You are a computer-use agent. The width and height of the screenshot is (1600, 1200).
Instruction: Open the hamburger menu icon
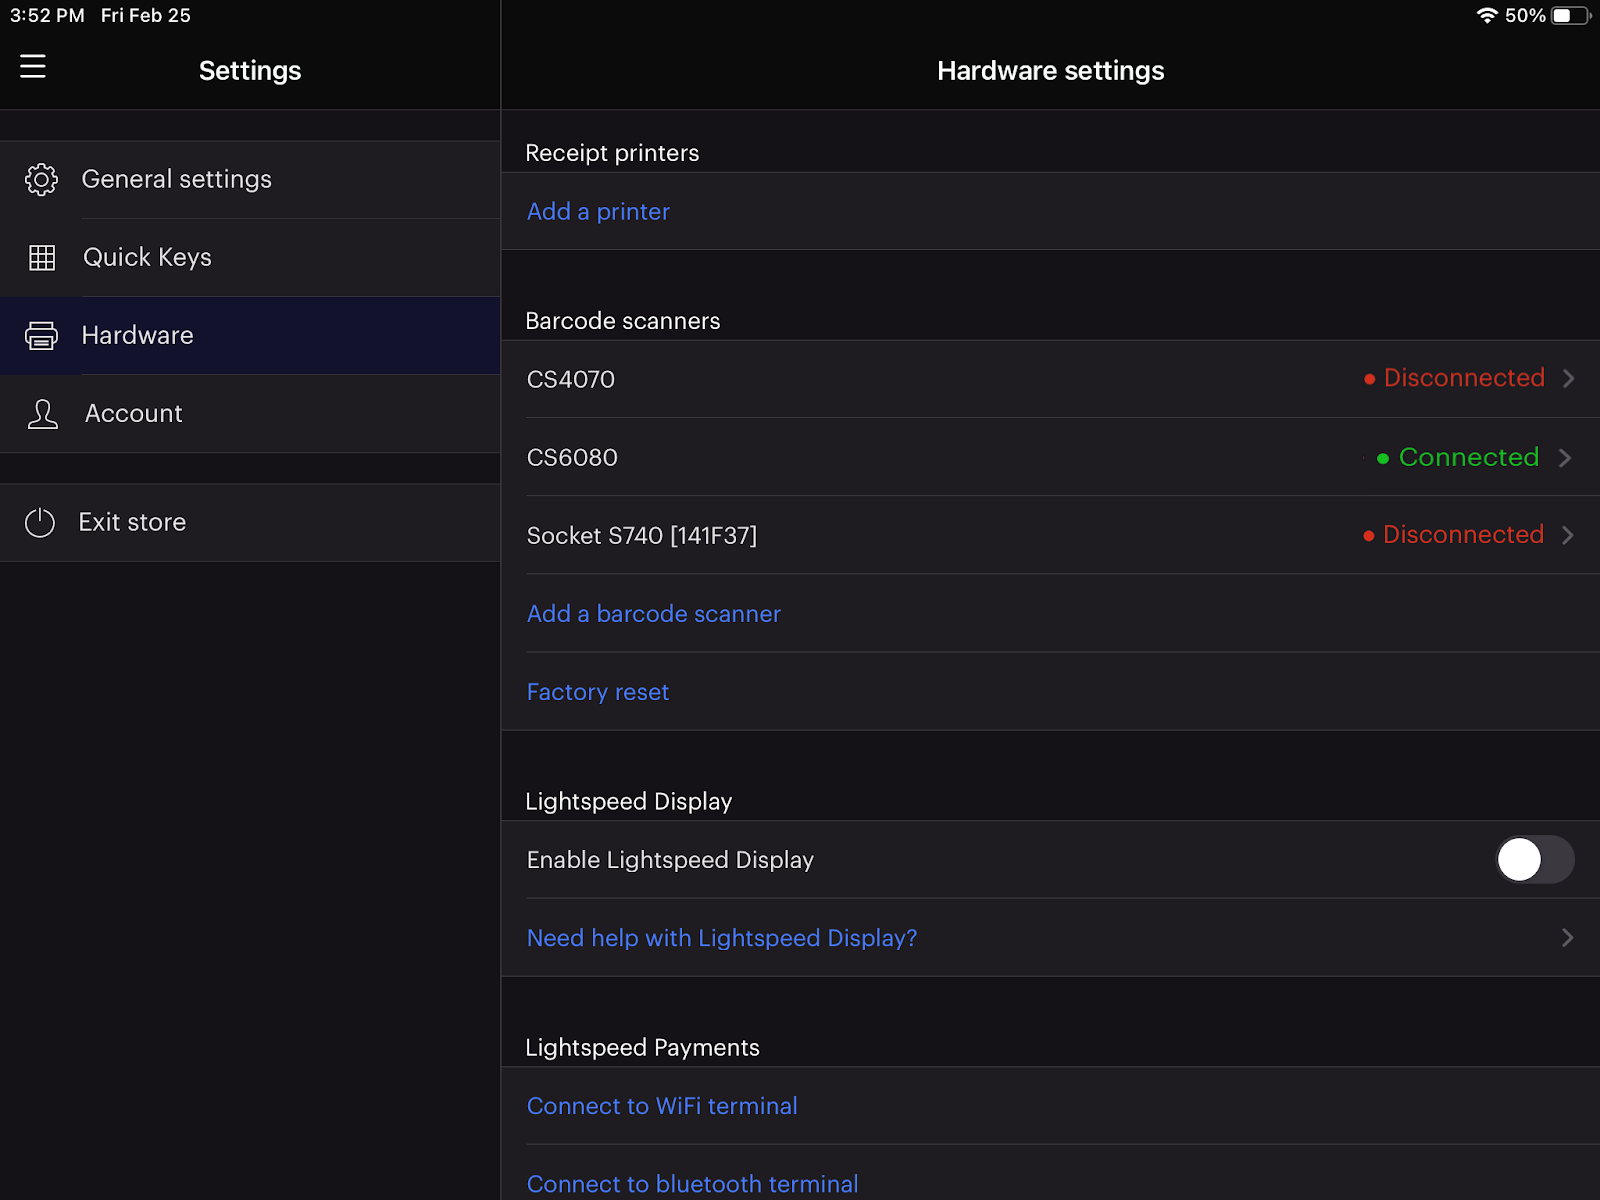(x=33, y=67)
